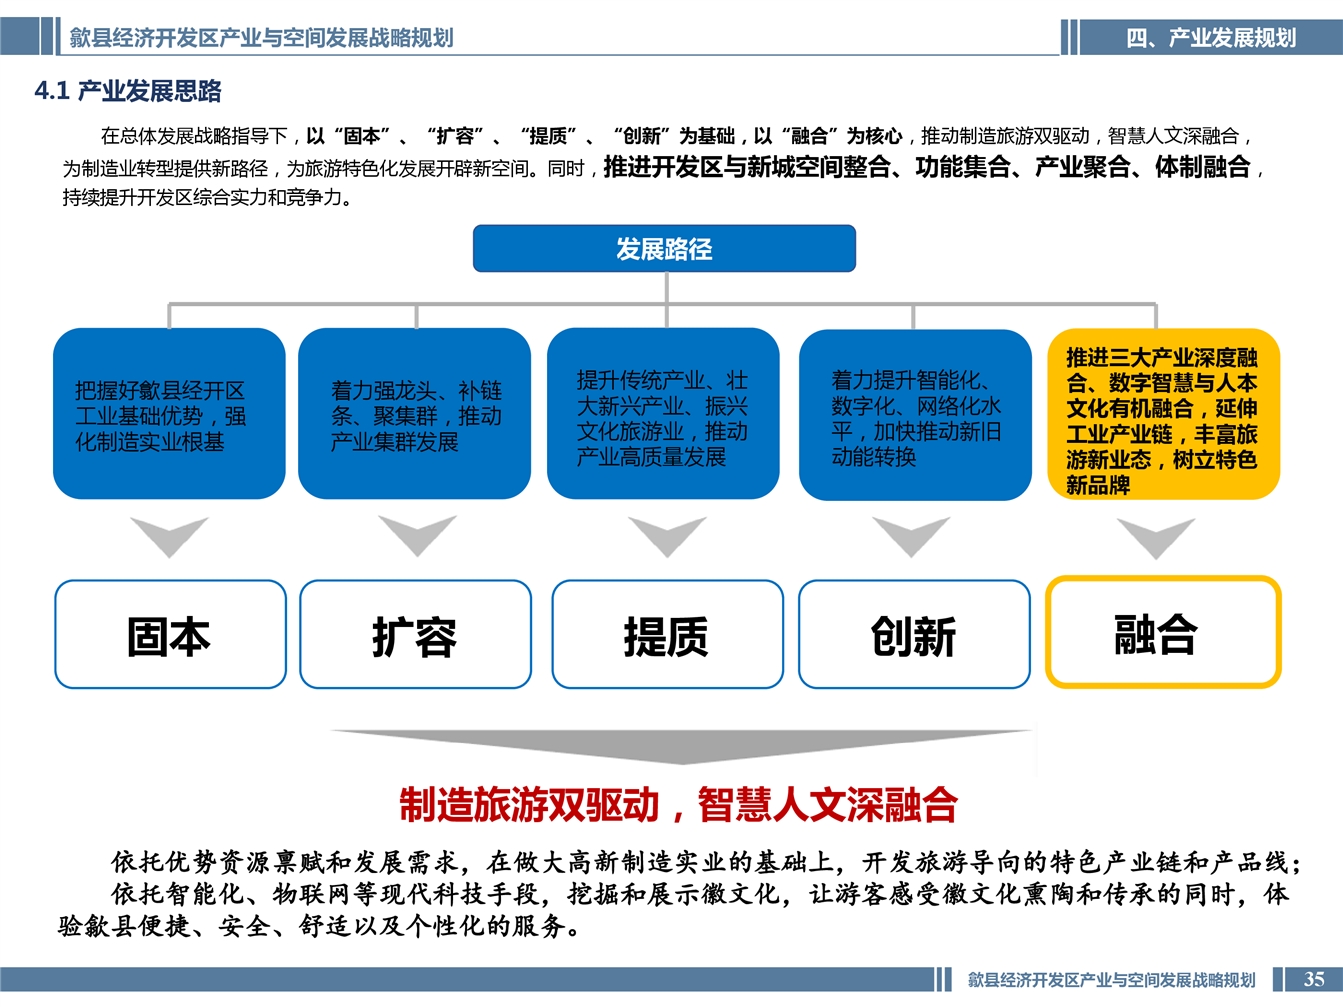Click the gray arrow above 融合

pyautogui.click(x=1156, y=538)
